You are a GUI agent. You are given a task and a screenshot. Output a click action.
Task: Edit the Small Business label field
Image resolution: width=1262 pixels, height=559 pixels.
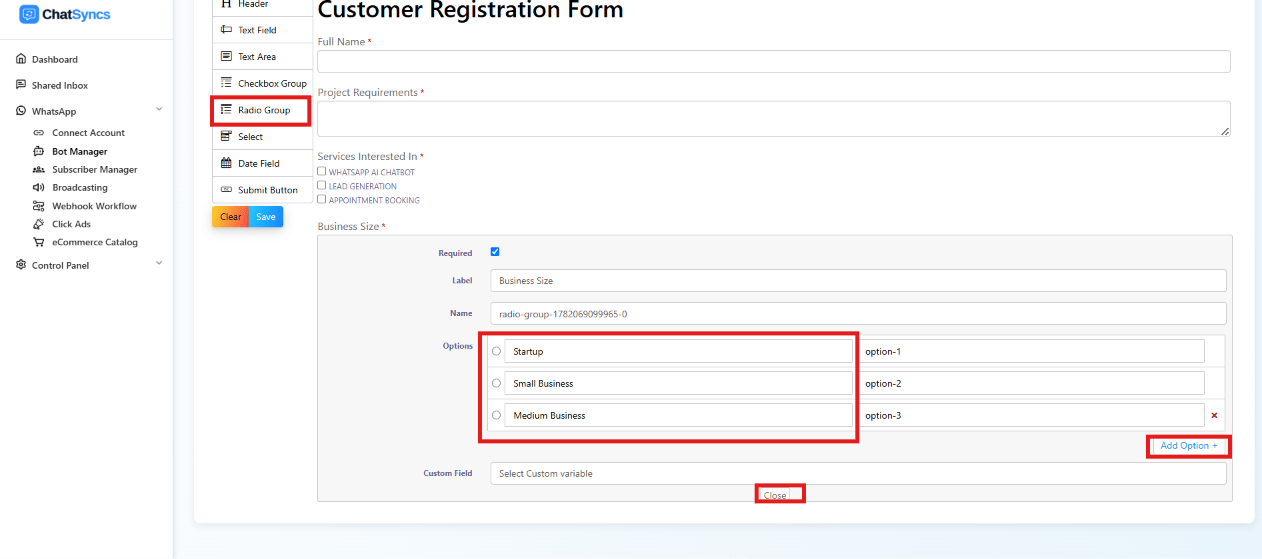point(678,383)
